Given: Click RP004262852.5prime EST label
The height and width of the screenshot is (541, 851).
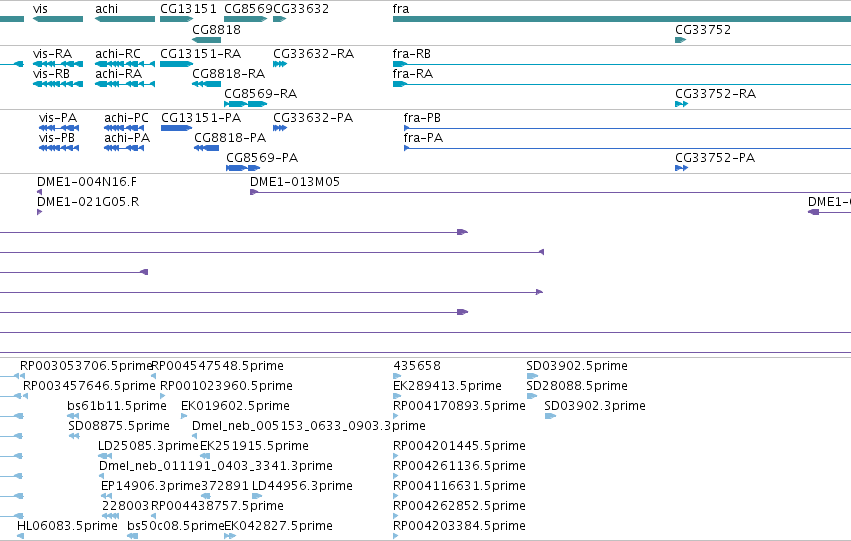Looking at the screenshot, I should tap(459, 506).
